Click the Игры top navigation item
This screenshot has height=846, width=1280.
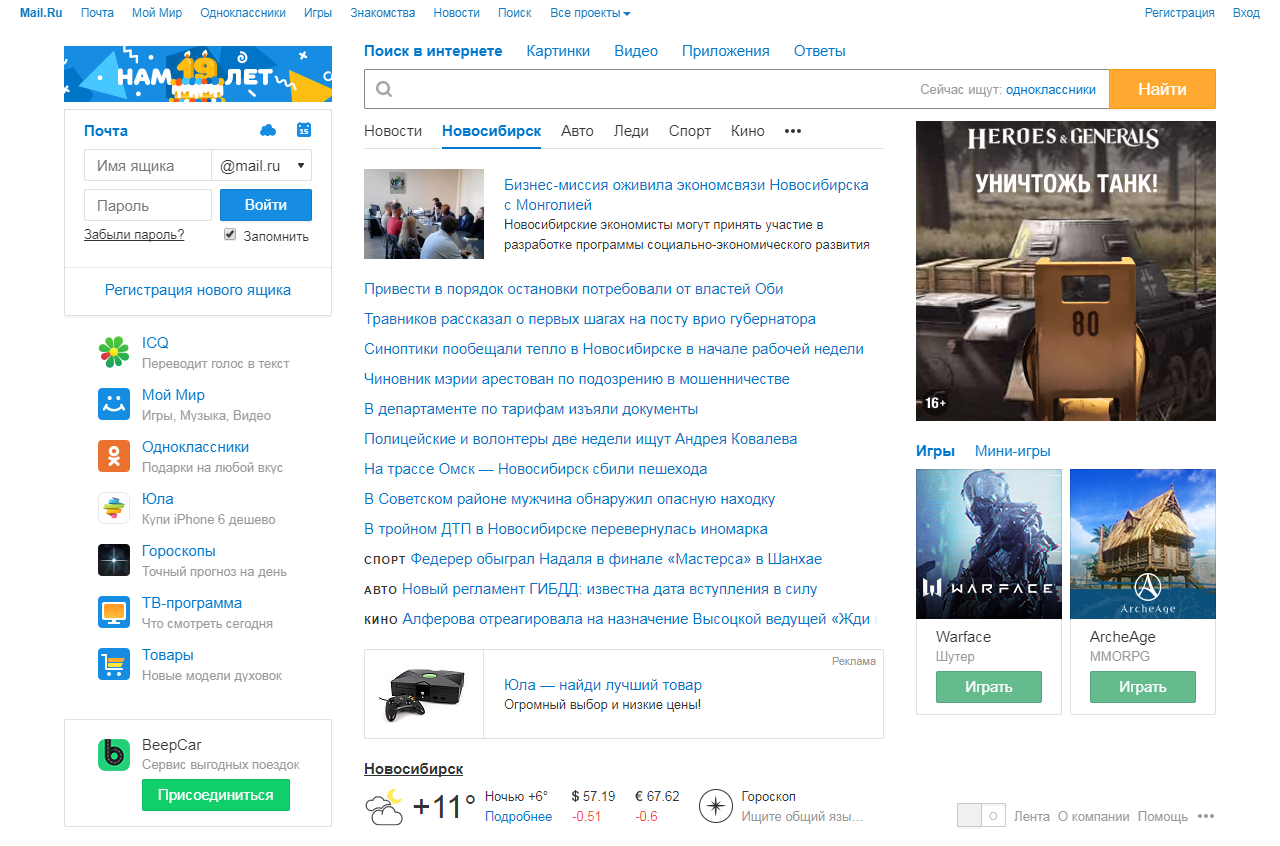(x=318, y=13)
